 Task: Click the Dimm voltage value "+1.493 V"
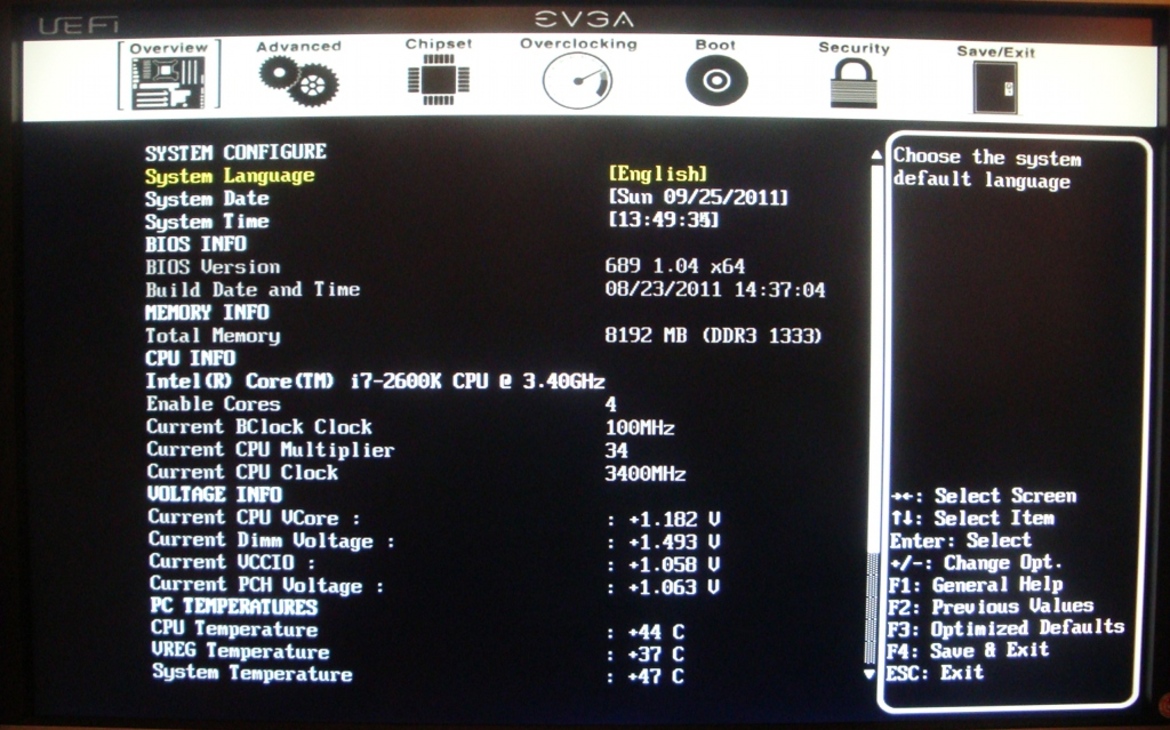(674, 542)
